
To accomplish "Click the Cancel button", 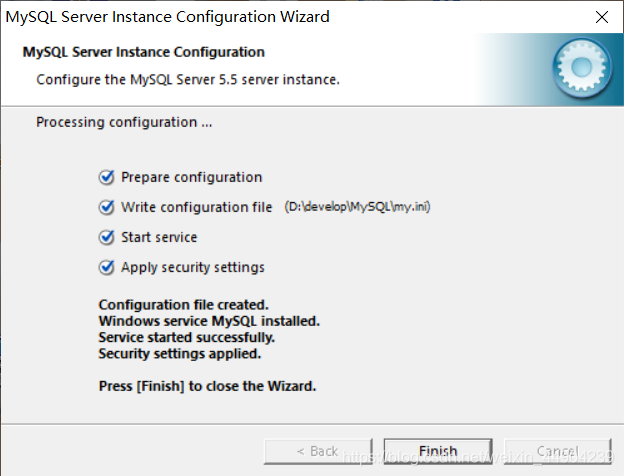I will [x=558, y=451].
